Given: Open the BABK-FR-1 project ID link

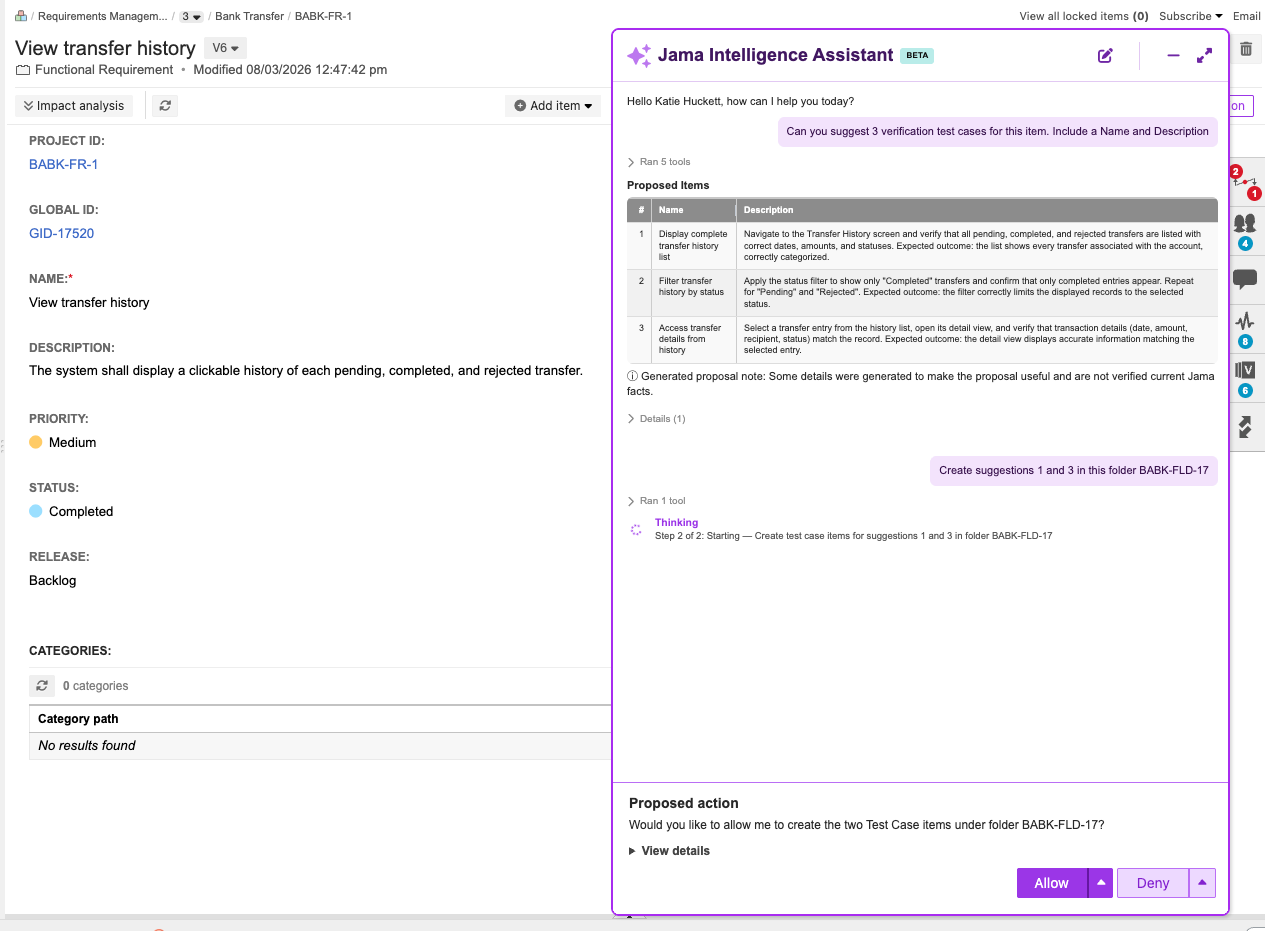Looking at the screenshot, I should pos(63,164).
